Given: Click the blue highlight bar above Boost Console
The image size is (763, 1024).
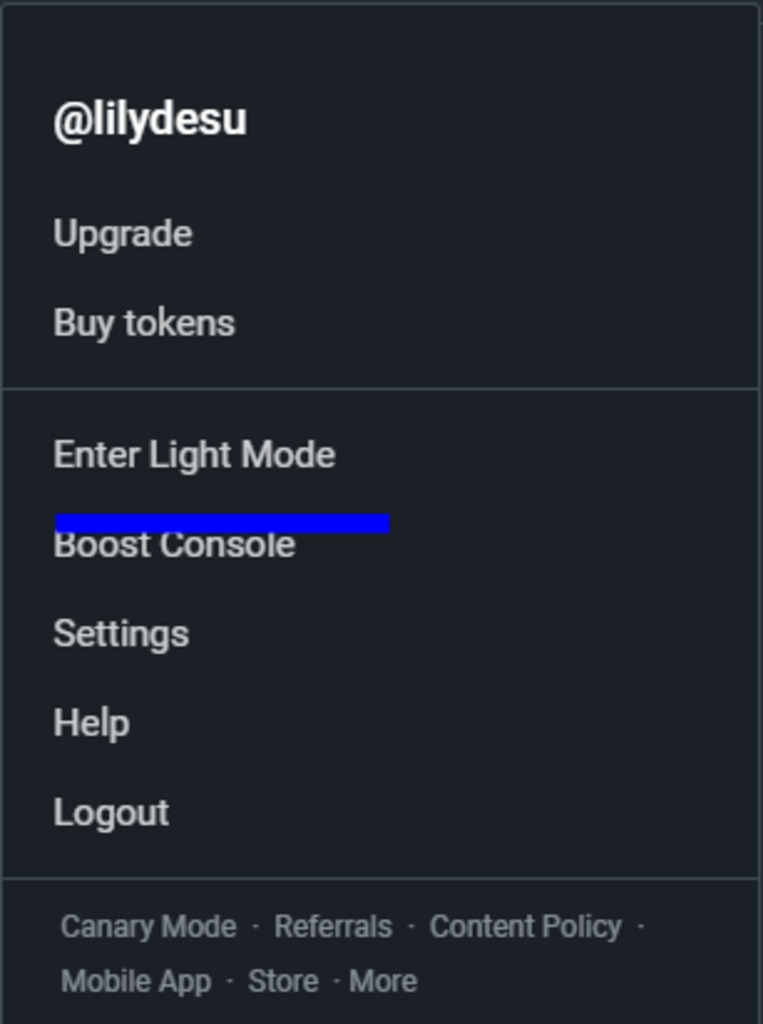Looking at the screenshot, I should point(222,523).
